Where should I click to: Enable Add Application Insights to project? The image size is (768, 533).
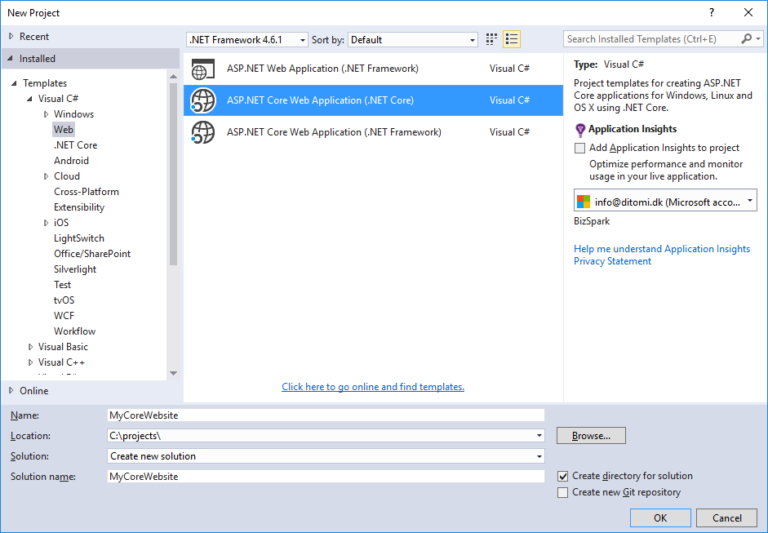[579, 148]
